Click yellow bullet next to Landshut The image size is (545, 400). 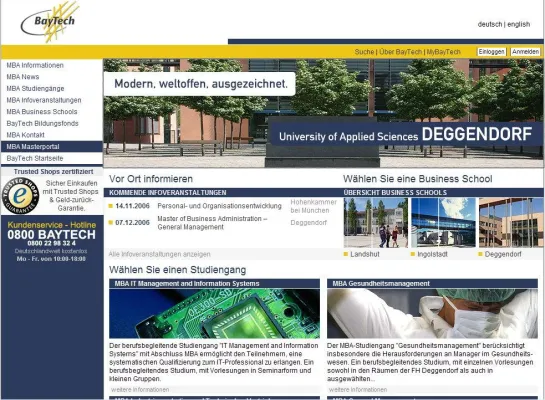pyautogui.click(x=346, y=254)
